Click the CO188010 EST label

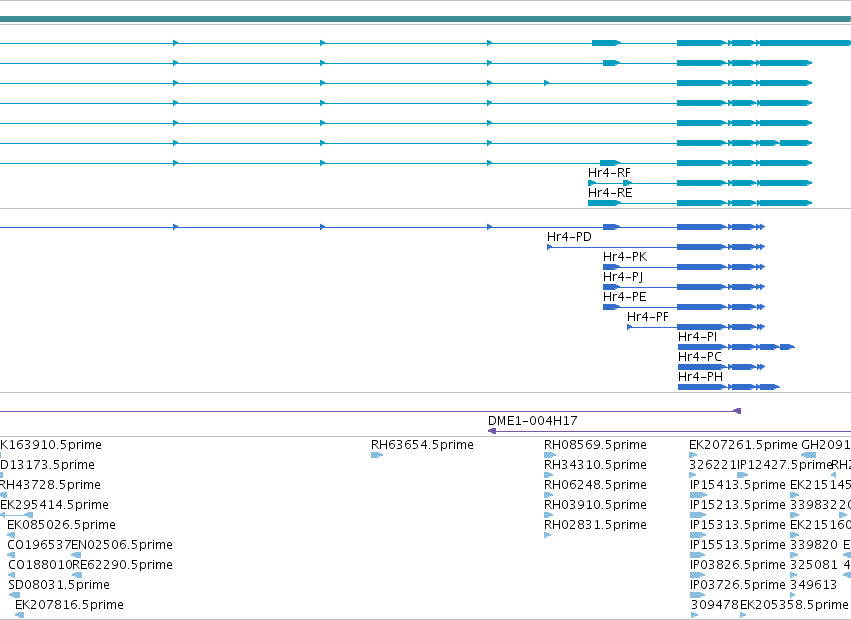coord(40,565)
